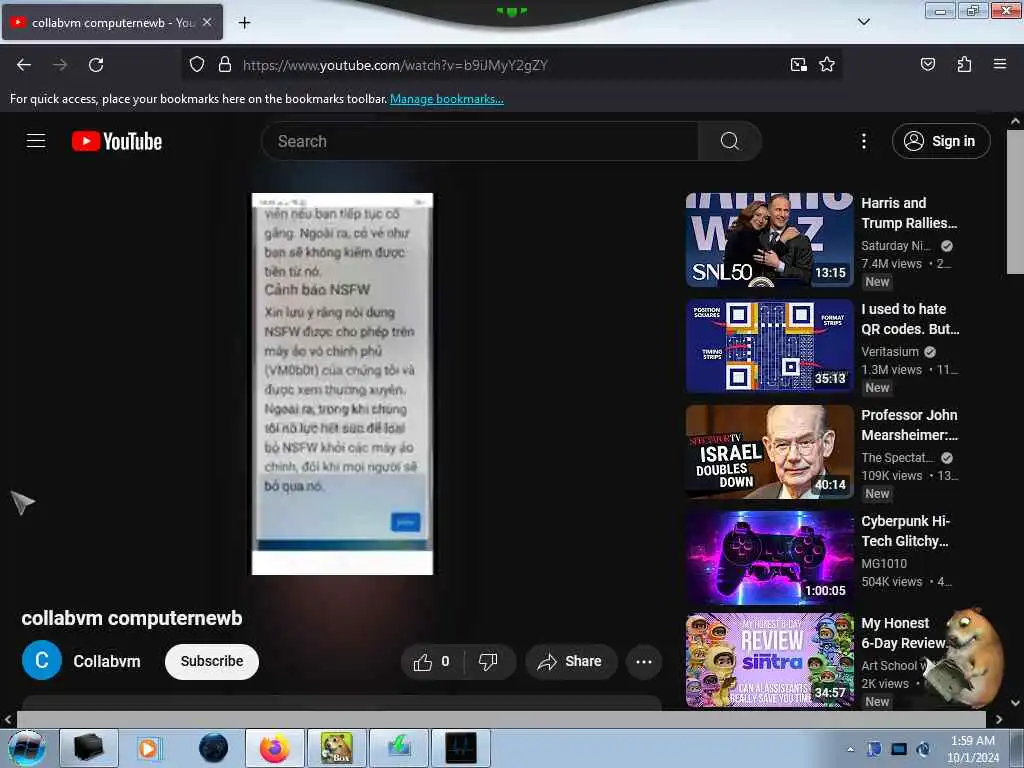The height and width of the screenshot is (768, 1024).
Task: Open the SNL Harris and Trump thumbnail
Action: (x=770, y=240)
